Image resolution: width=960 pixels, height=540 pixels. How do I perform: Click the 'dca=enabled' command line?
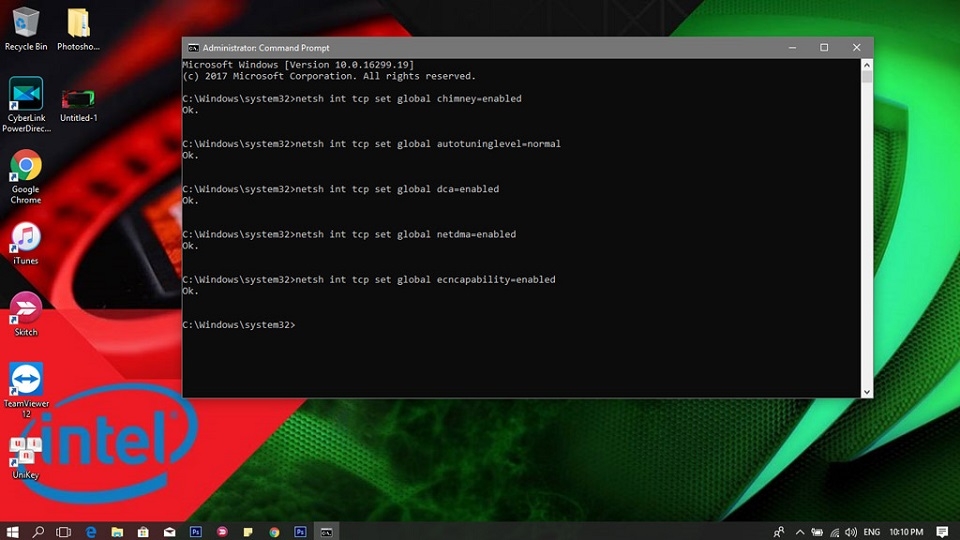pyautogui.click(x=341, y=189)
